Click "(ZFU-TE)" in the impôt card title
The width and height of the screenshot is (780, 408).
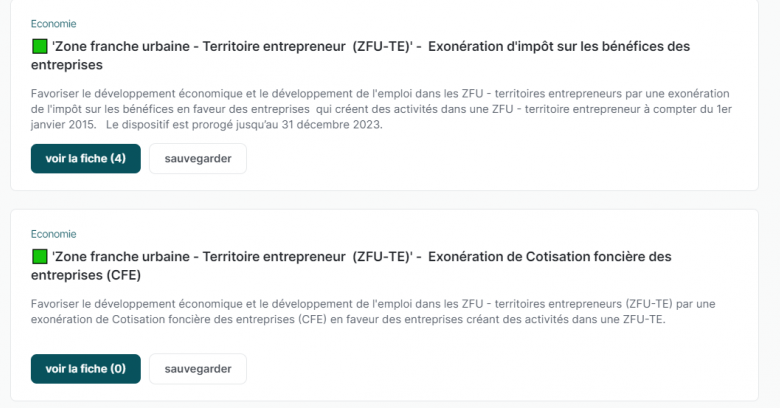tap(382, 47)
